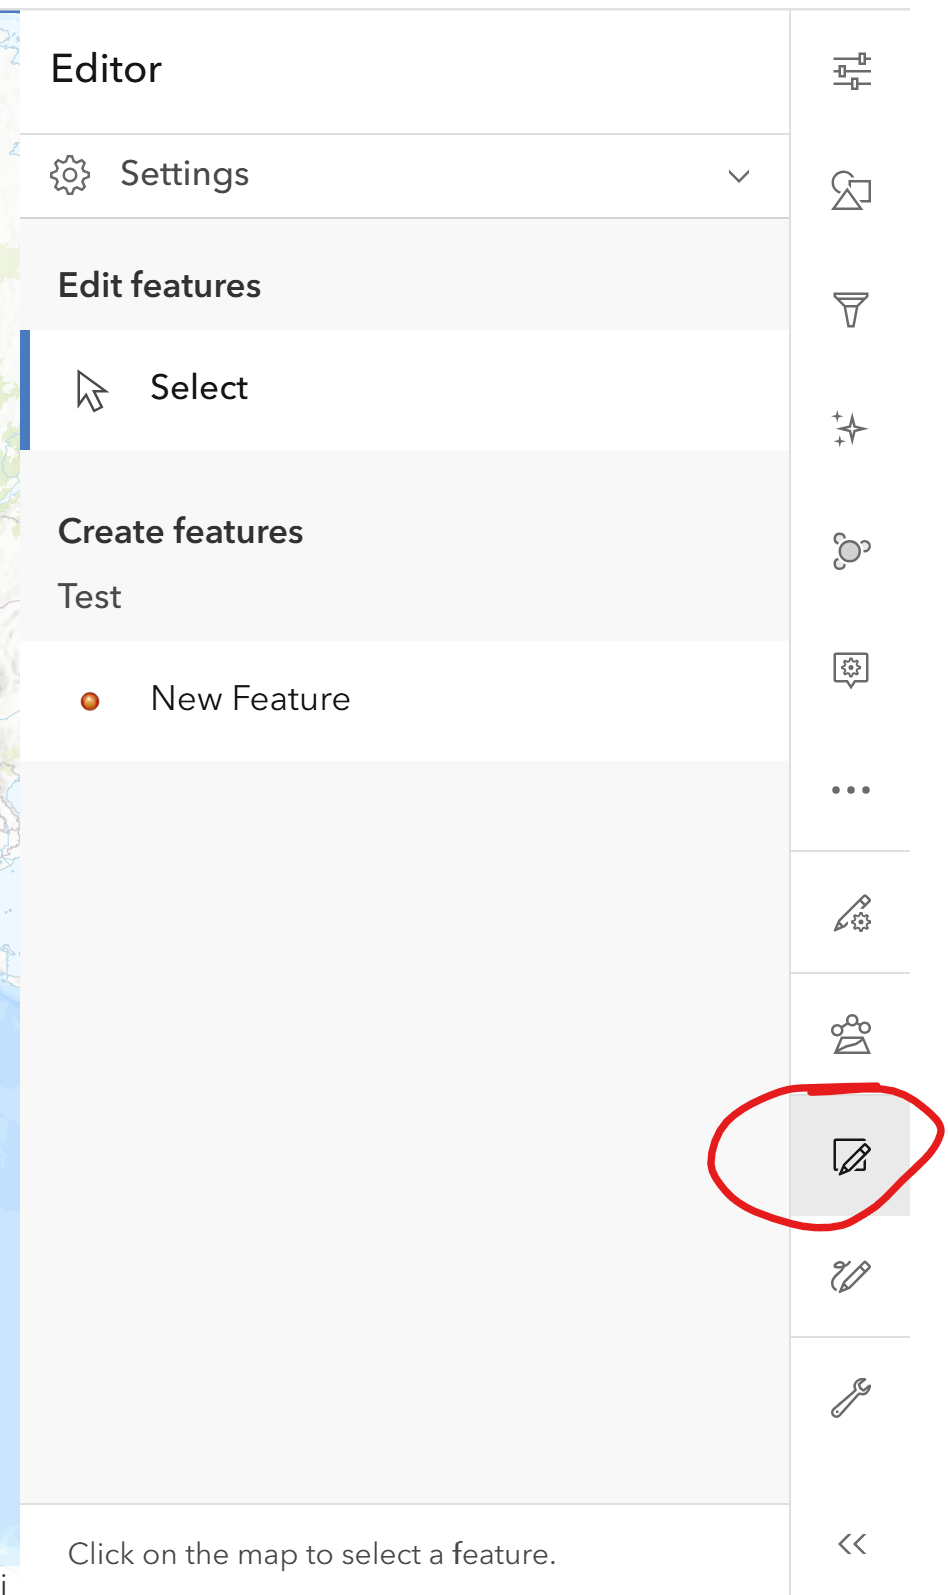This screenshot has width=948, height=1595.
Task: Click the Settings gear in the Editor panel
Action: 69,174
